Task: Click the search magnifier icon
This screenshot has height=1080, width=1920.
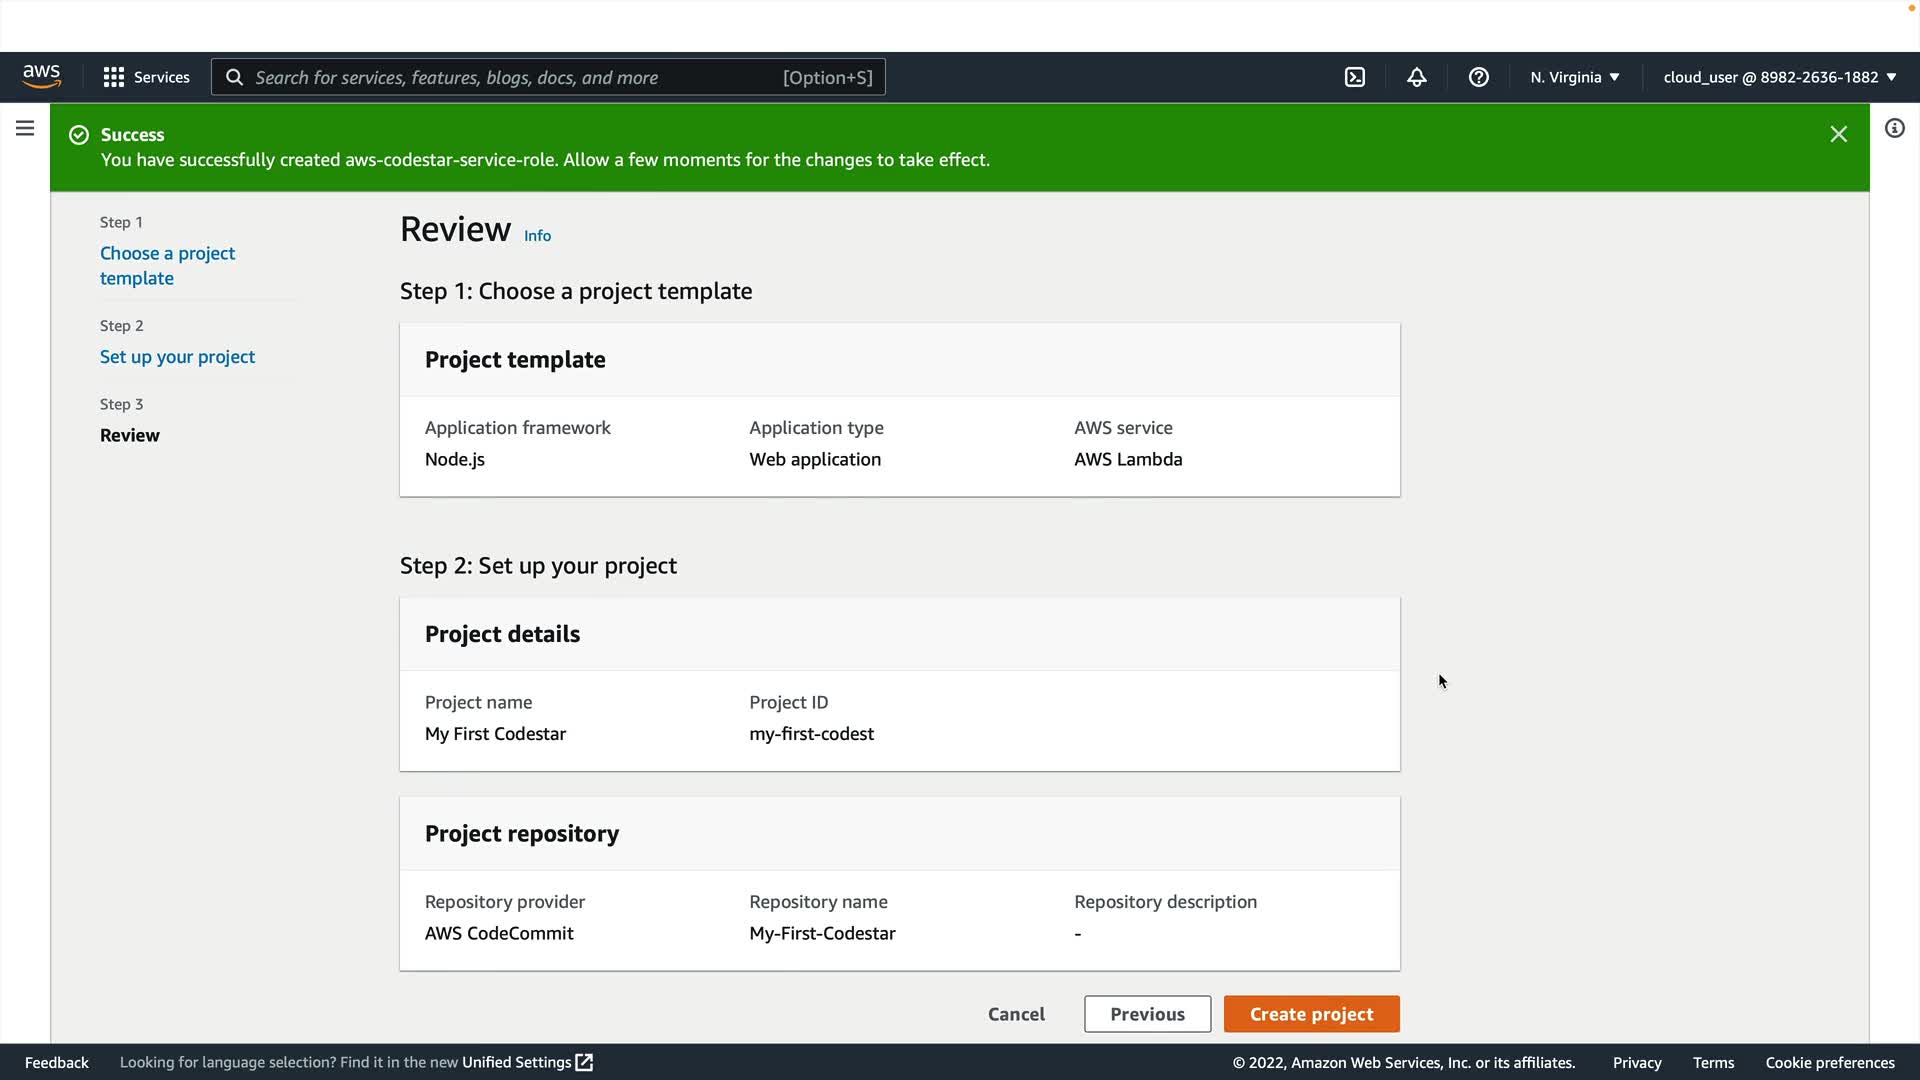Action: click(x=234, y=77)
